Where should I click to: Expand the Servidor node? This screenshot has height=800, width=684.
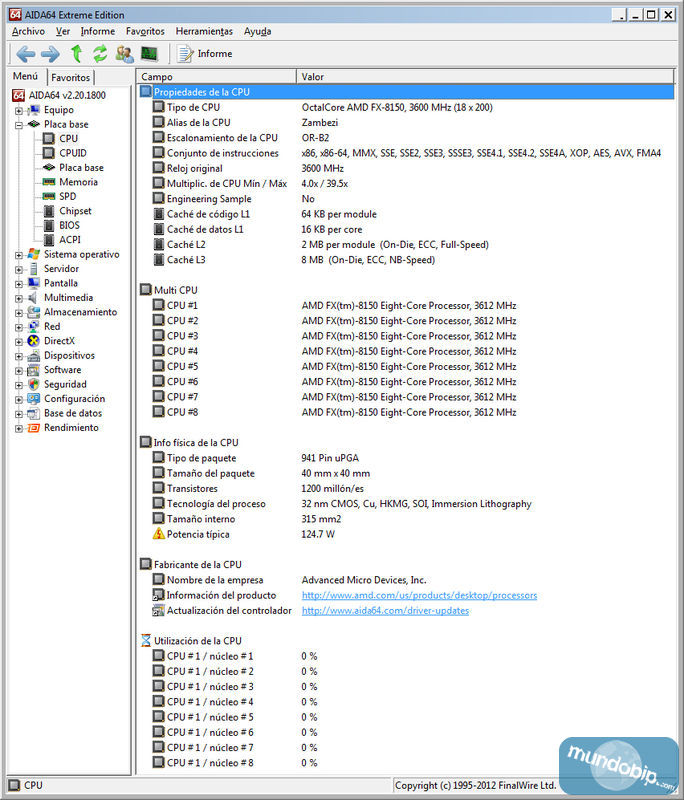(x=19, y=269)
